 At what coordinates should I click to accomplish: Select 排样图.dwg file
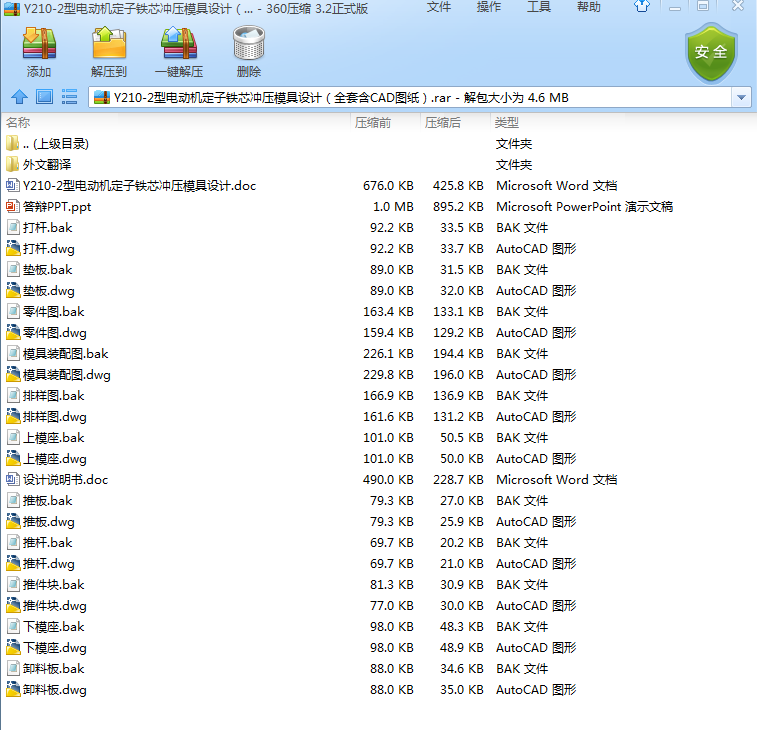[55, 417]
